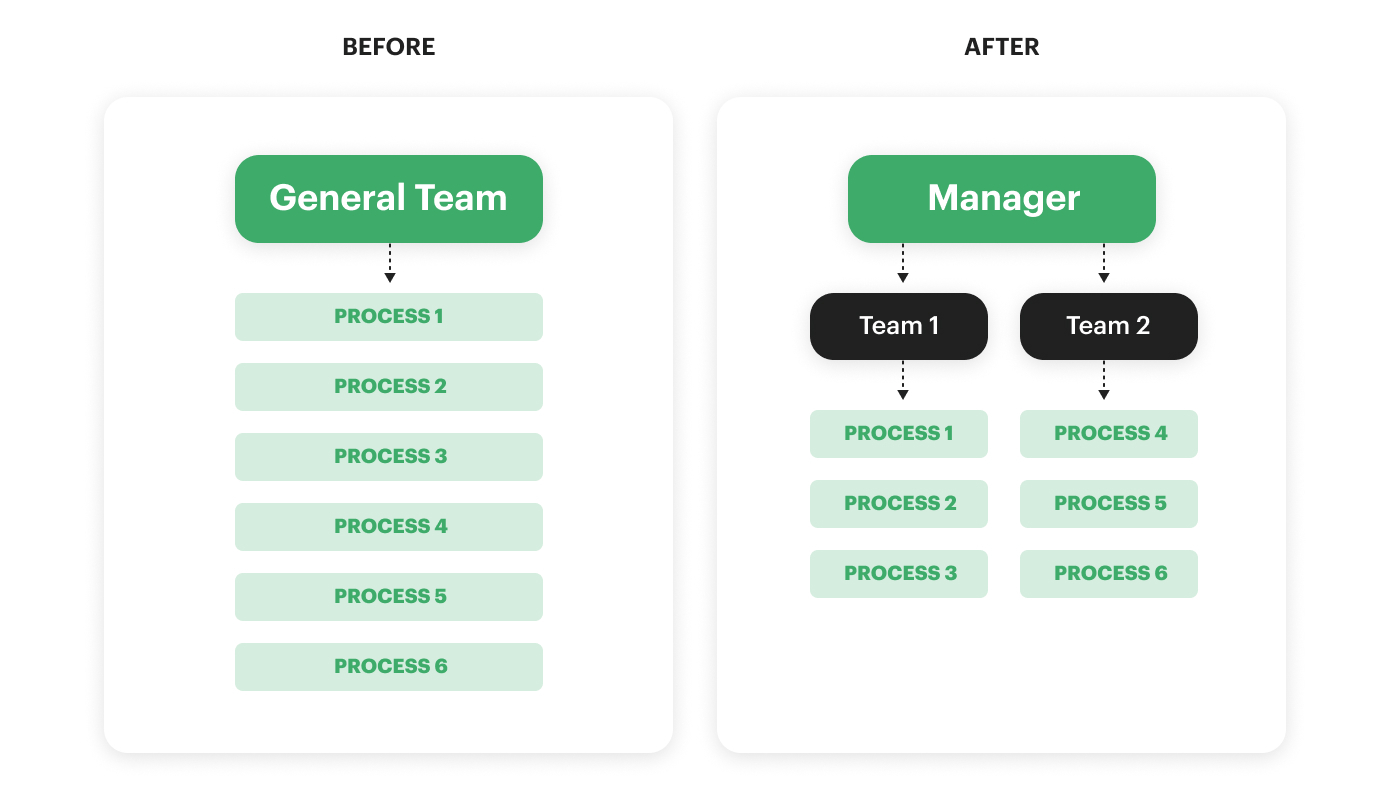This screenshot has height=803, width=1390.
Task: Select the black Team 2 box
Action: coord(1108,326)
